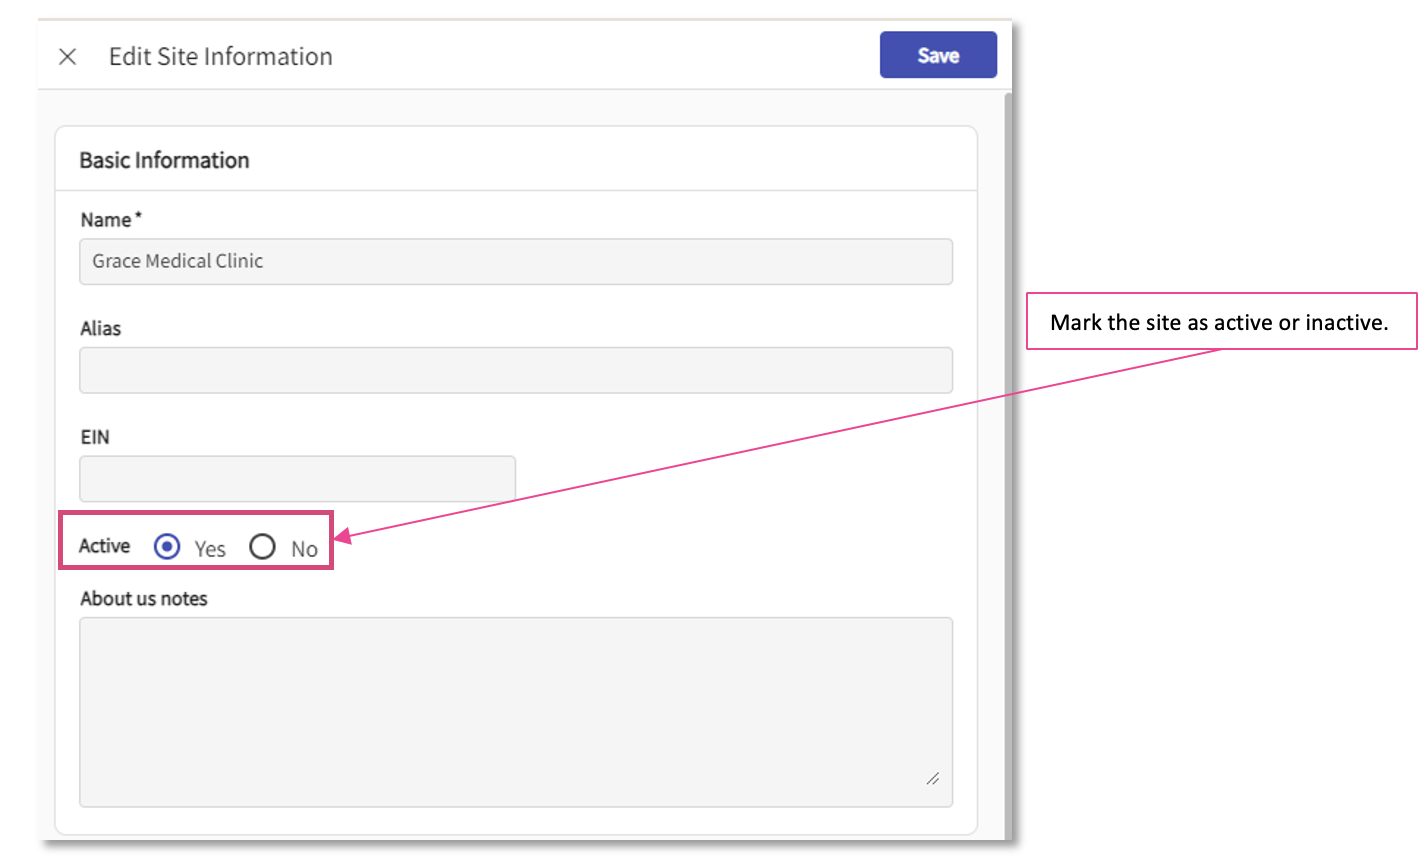Click the callout about marking site active

click(x=1220, y=322)
